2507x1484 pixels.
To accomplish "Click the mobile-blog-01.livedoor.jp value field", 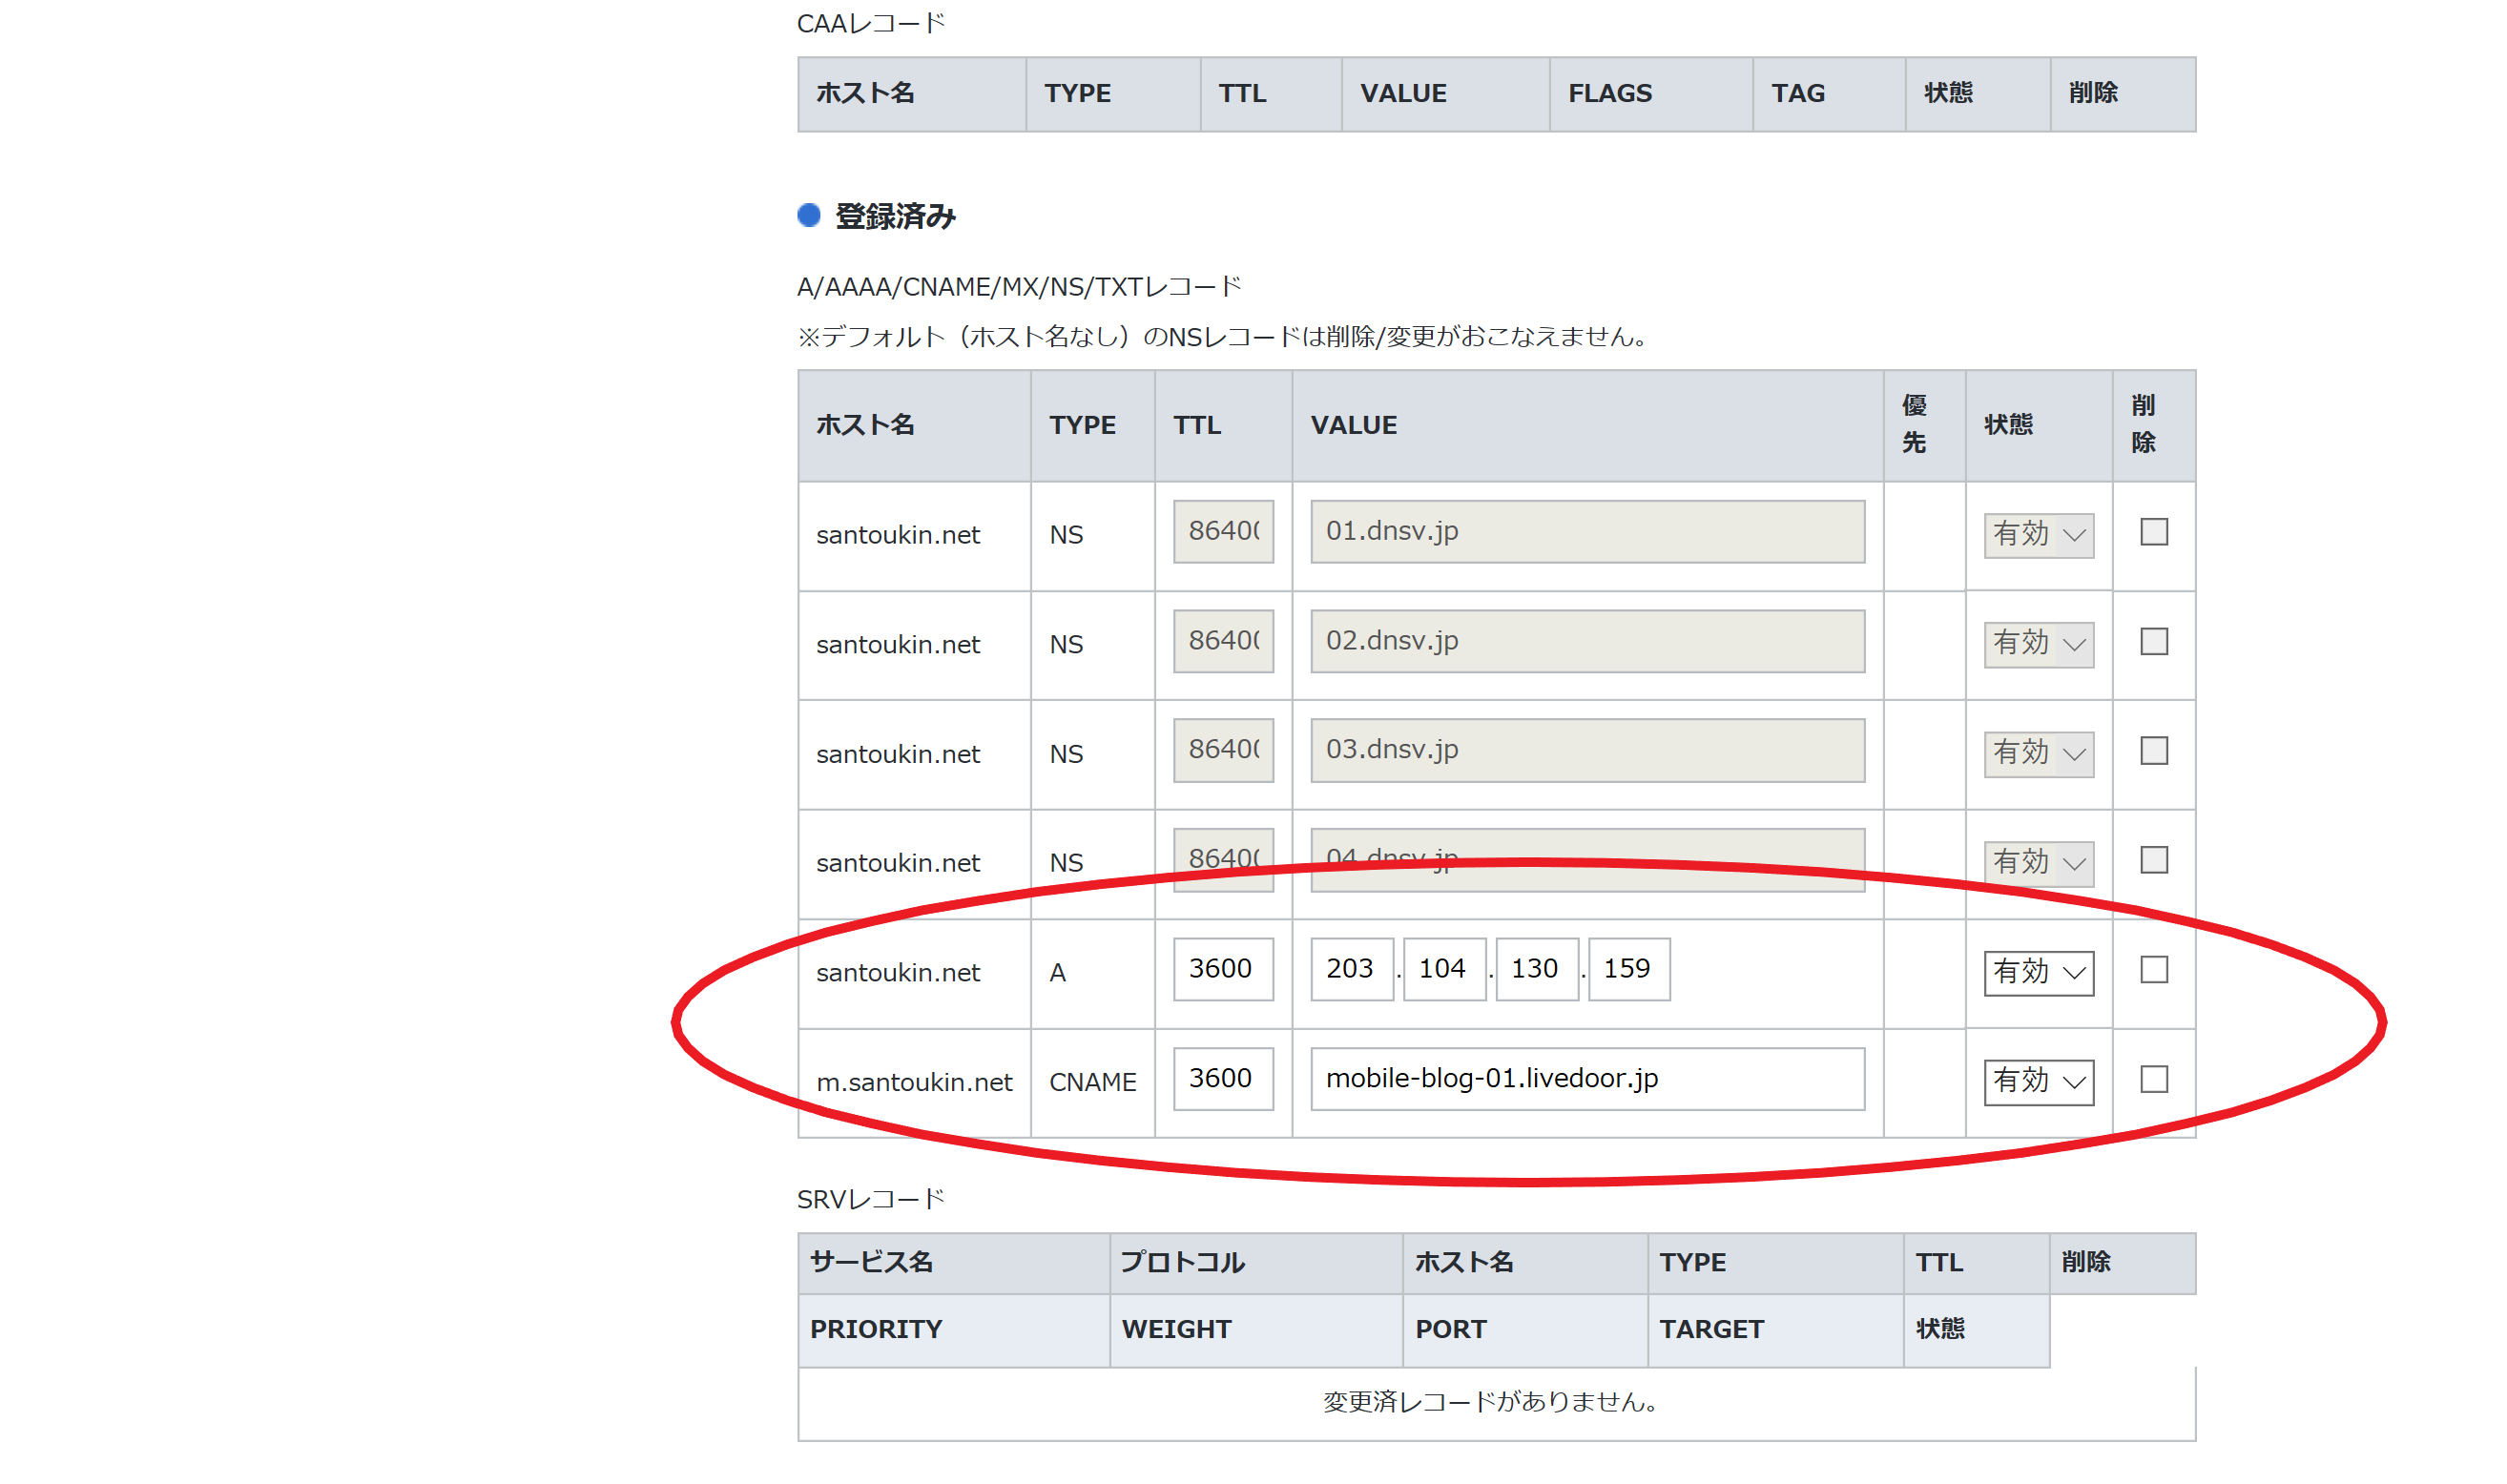I will (x=1587, y=1079).
